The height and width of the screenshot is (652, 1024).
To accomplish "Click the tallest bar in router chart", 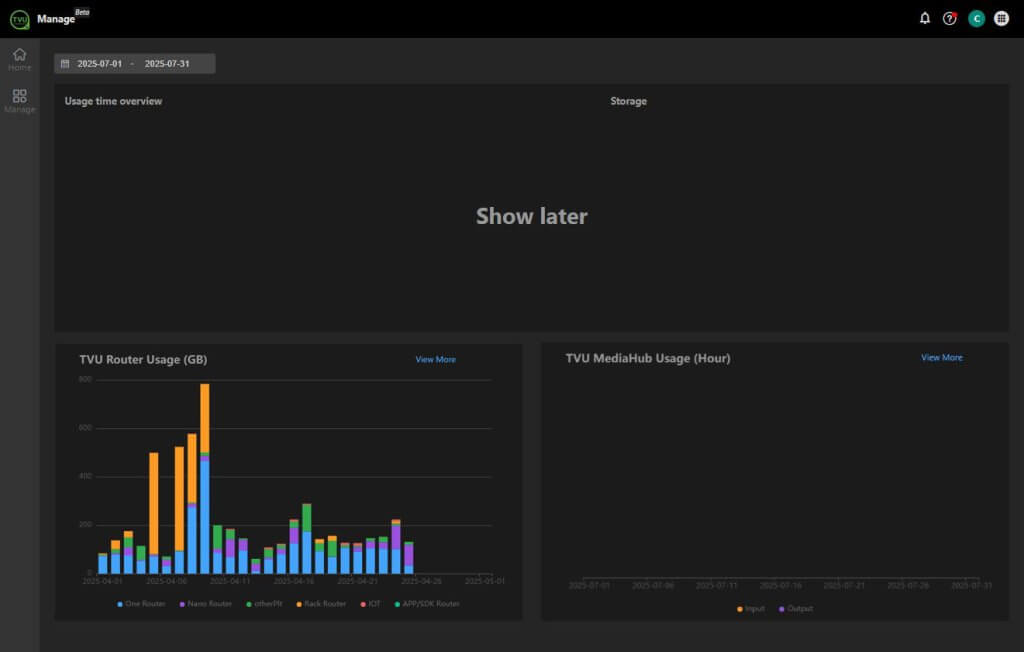I will (x=204, y=478).
